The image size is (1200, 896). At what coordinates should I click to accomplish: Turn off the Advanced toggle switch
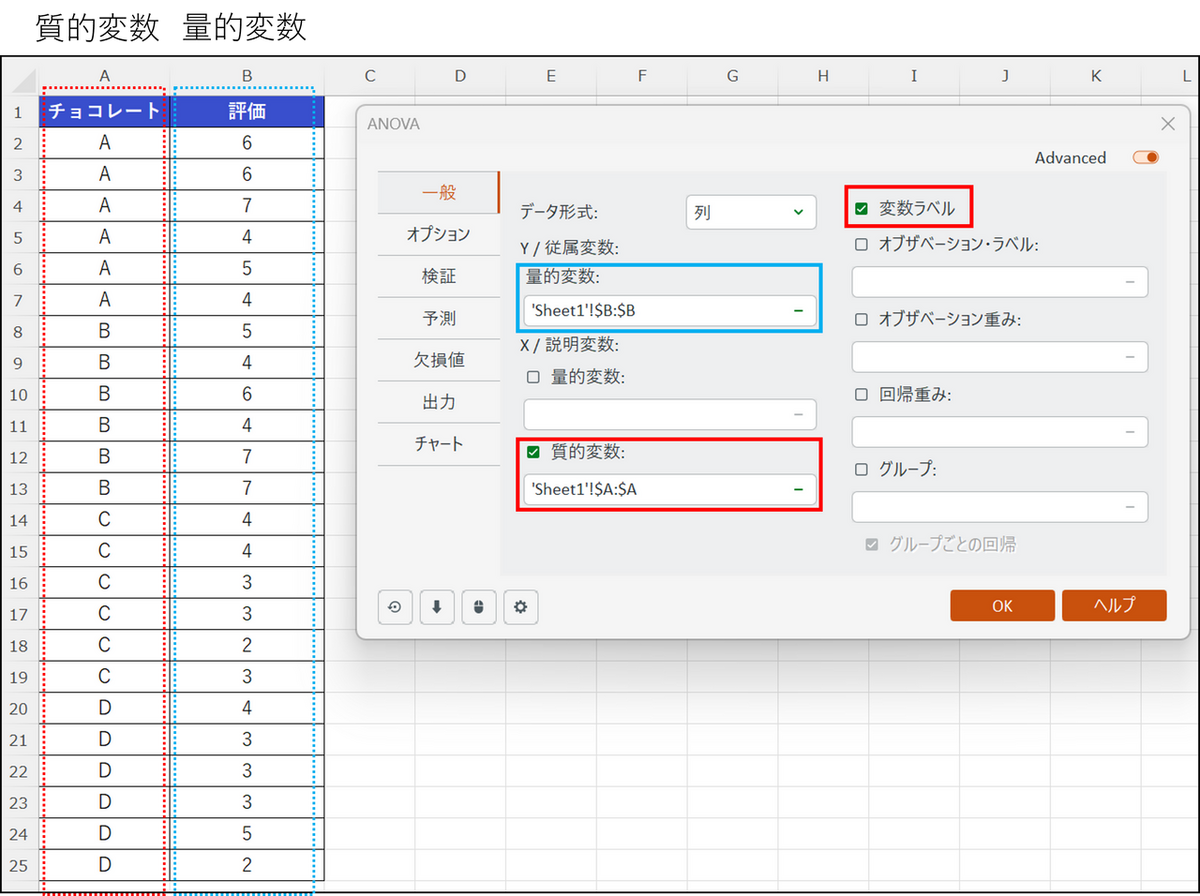[1145, 158]
